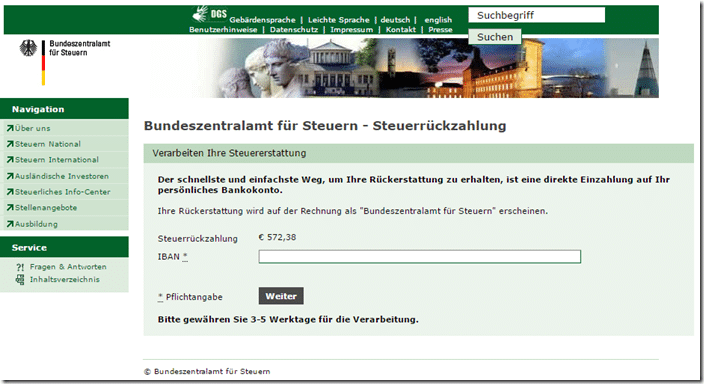
Task: Open Ausländische Investoren in navigation
Action: click(62, 176)
